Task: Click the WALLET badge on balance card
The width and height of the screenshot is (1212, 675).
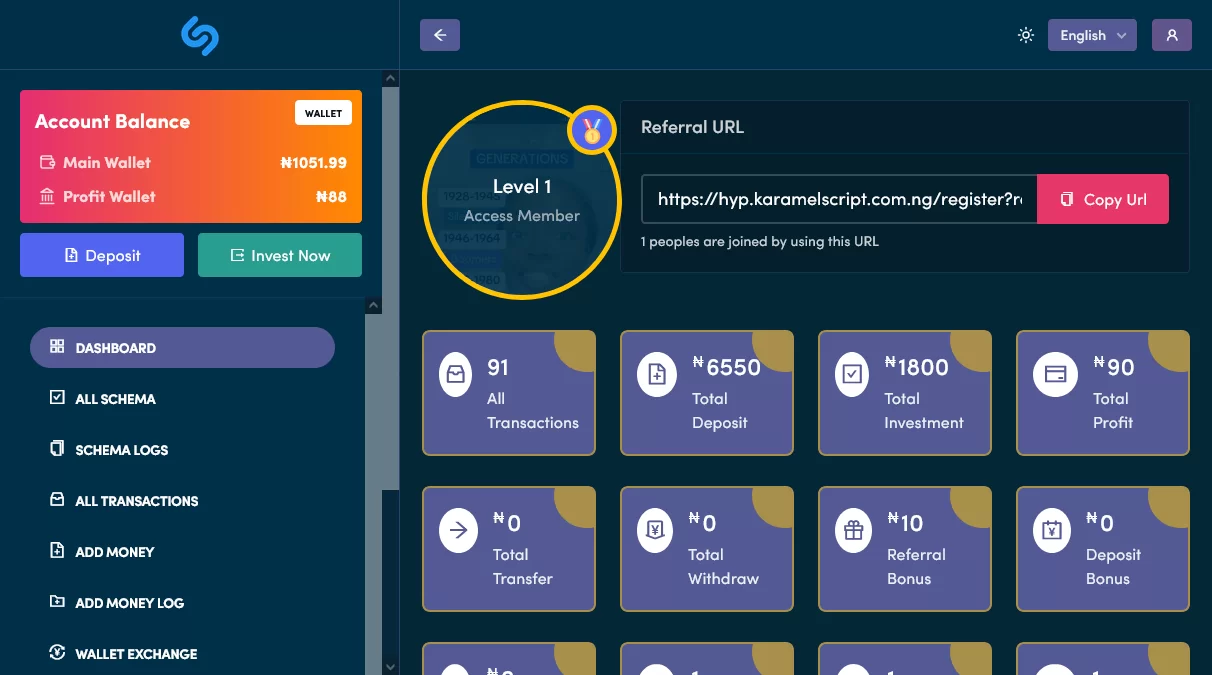Action: click(x=323, y=113)
